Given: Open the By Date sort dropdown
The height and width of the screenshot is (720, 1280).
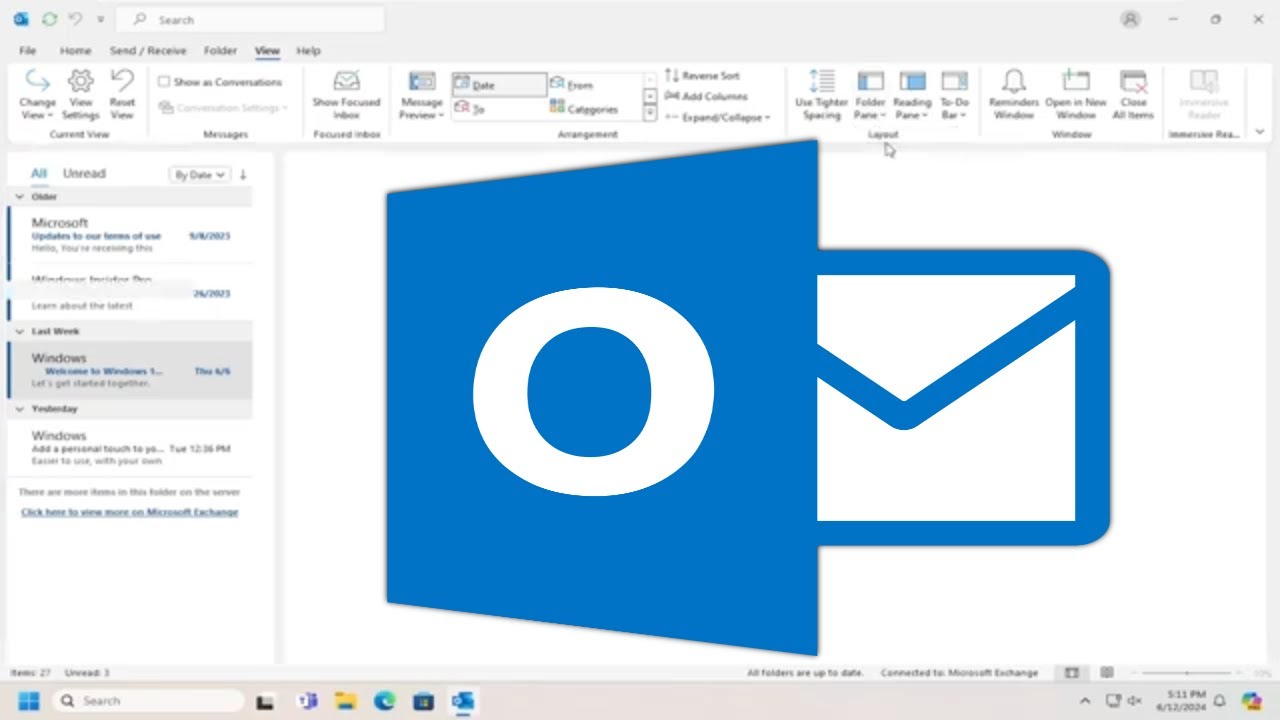Looking at the screenshot, I should (199, 174).
